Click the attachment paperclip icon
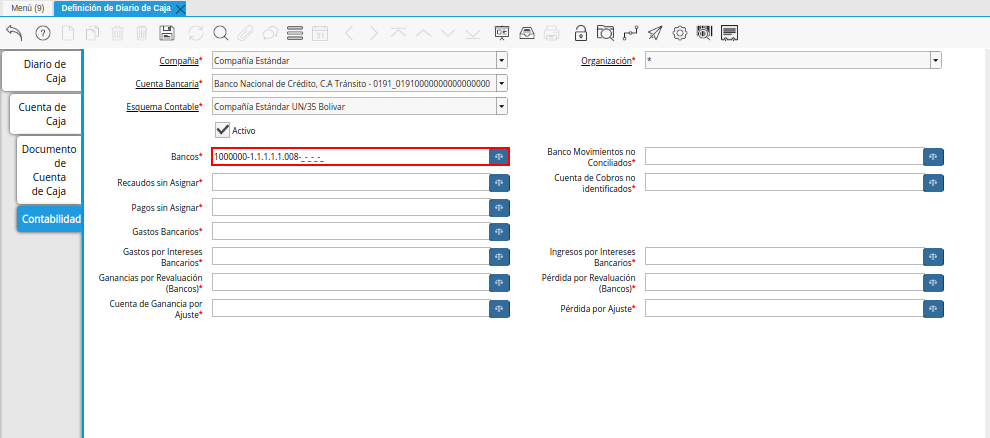The image size is (990, 438). (x=245, y=33)
